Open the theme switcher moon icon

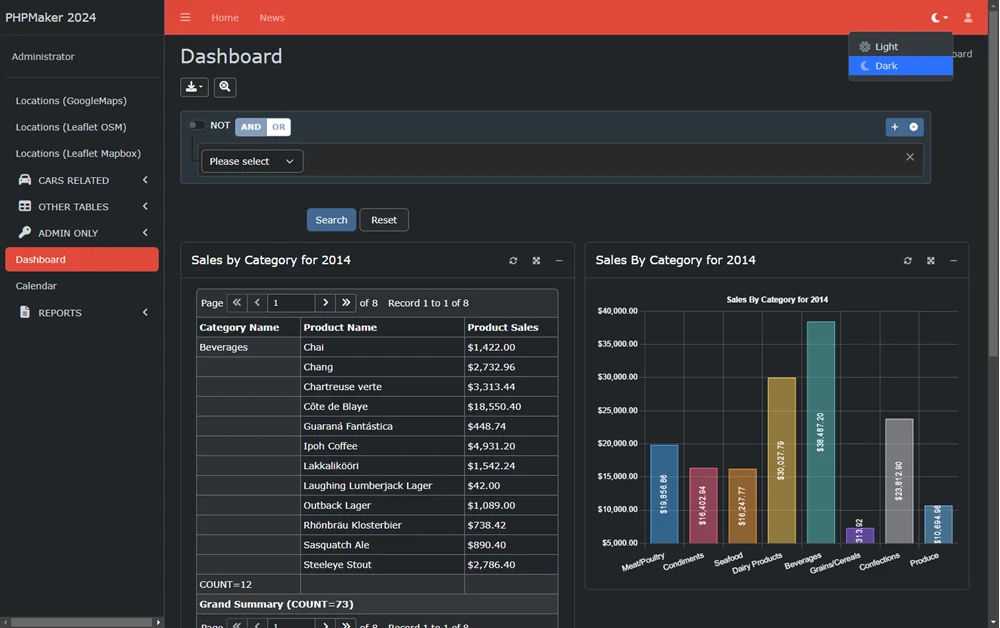939,17
